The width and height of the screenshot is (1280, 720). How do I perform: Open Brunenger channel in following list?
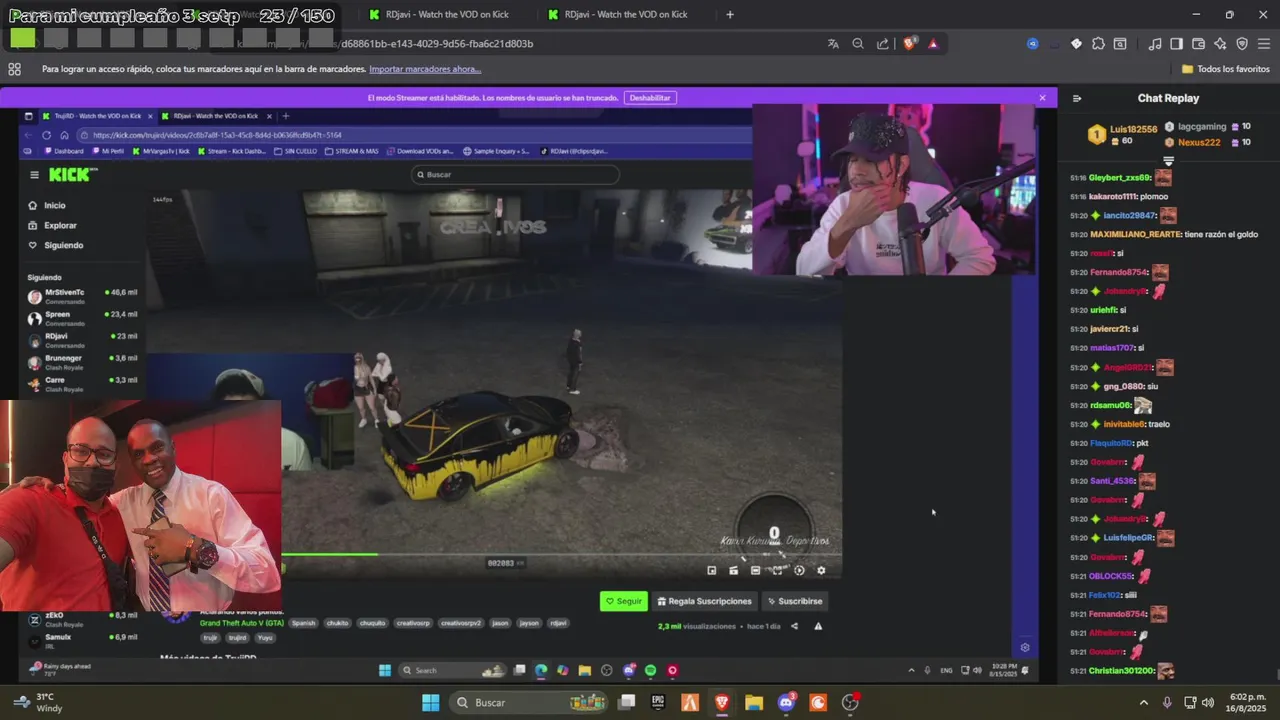coord(83,362)
